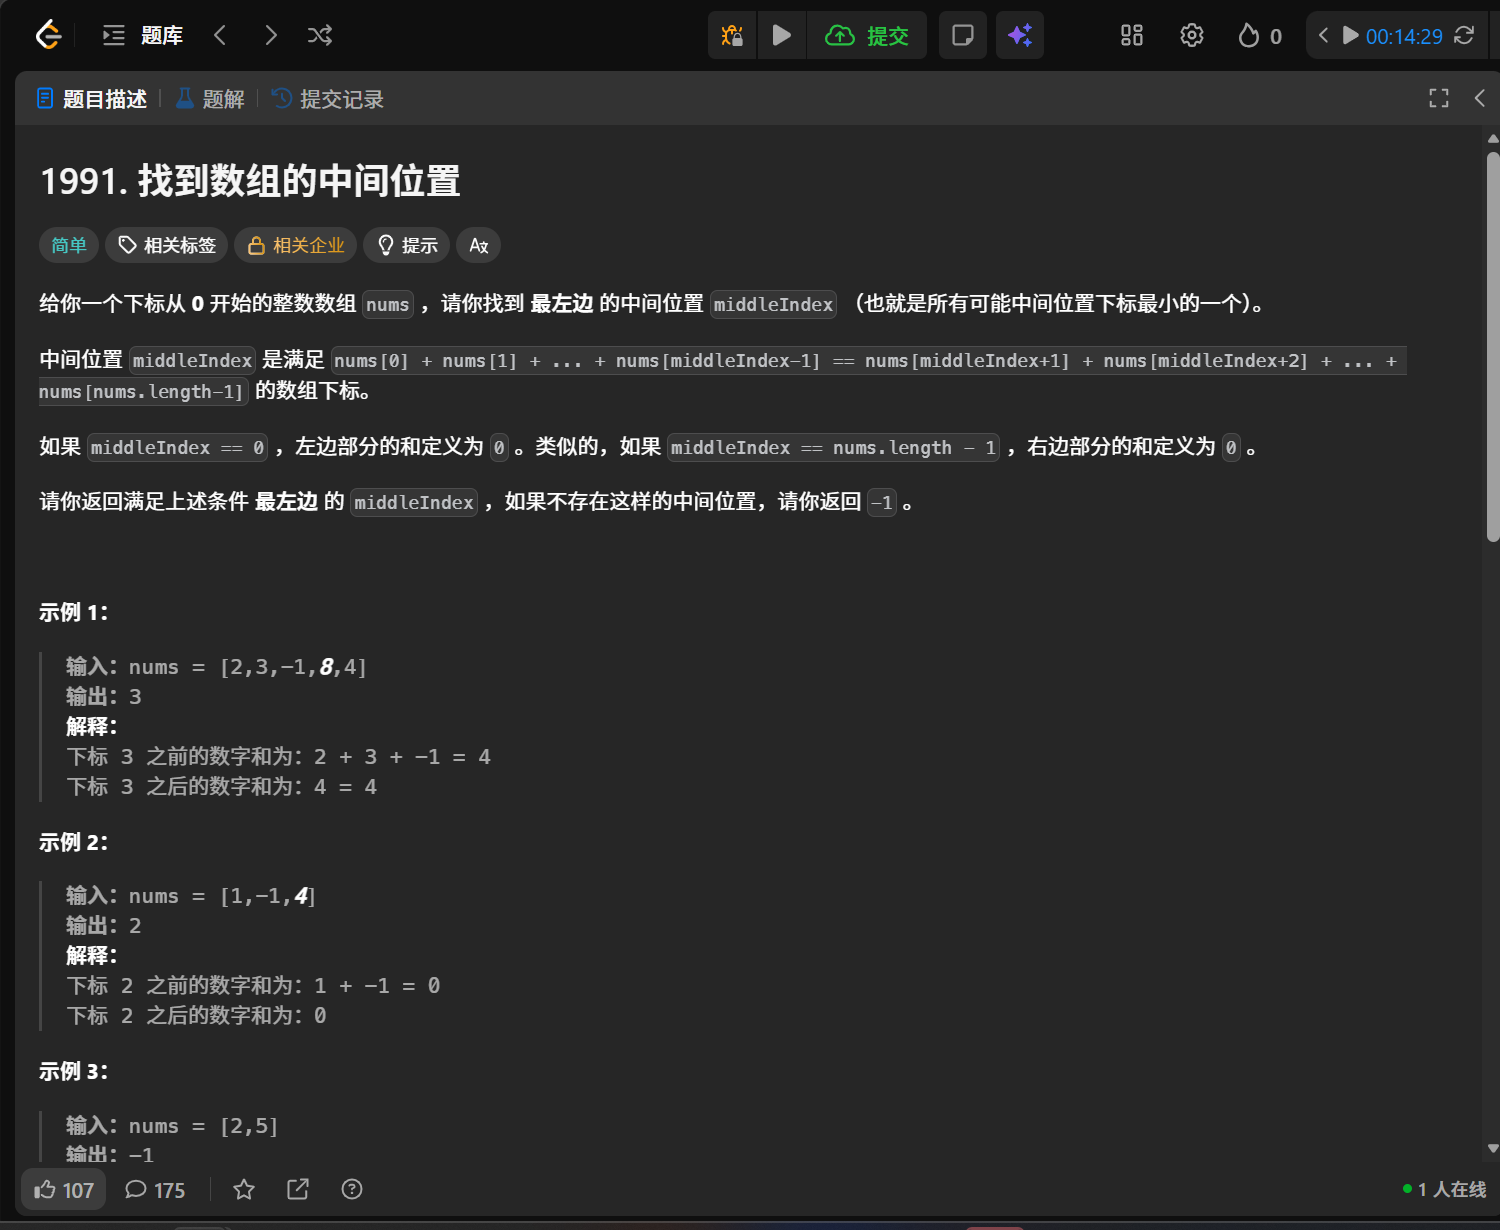1500x1230 pixels.
Task: Go to the previous problem arrow
Action: pos(220,36)
